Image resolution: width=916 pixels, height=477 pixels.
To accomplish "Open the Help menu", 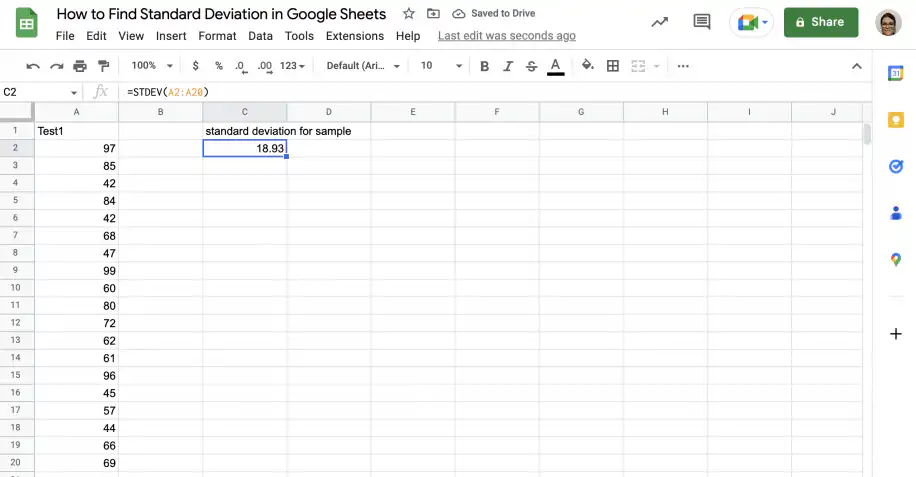I will pos(408,36).
